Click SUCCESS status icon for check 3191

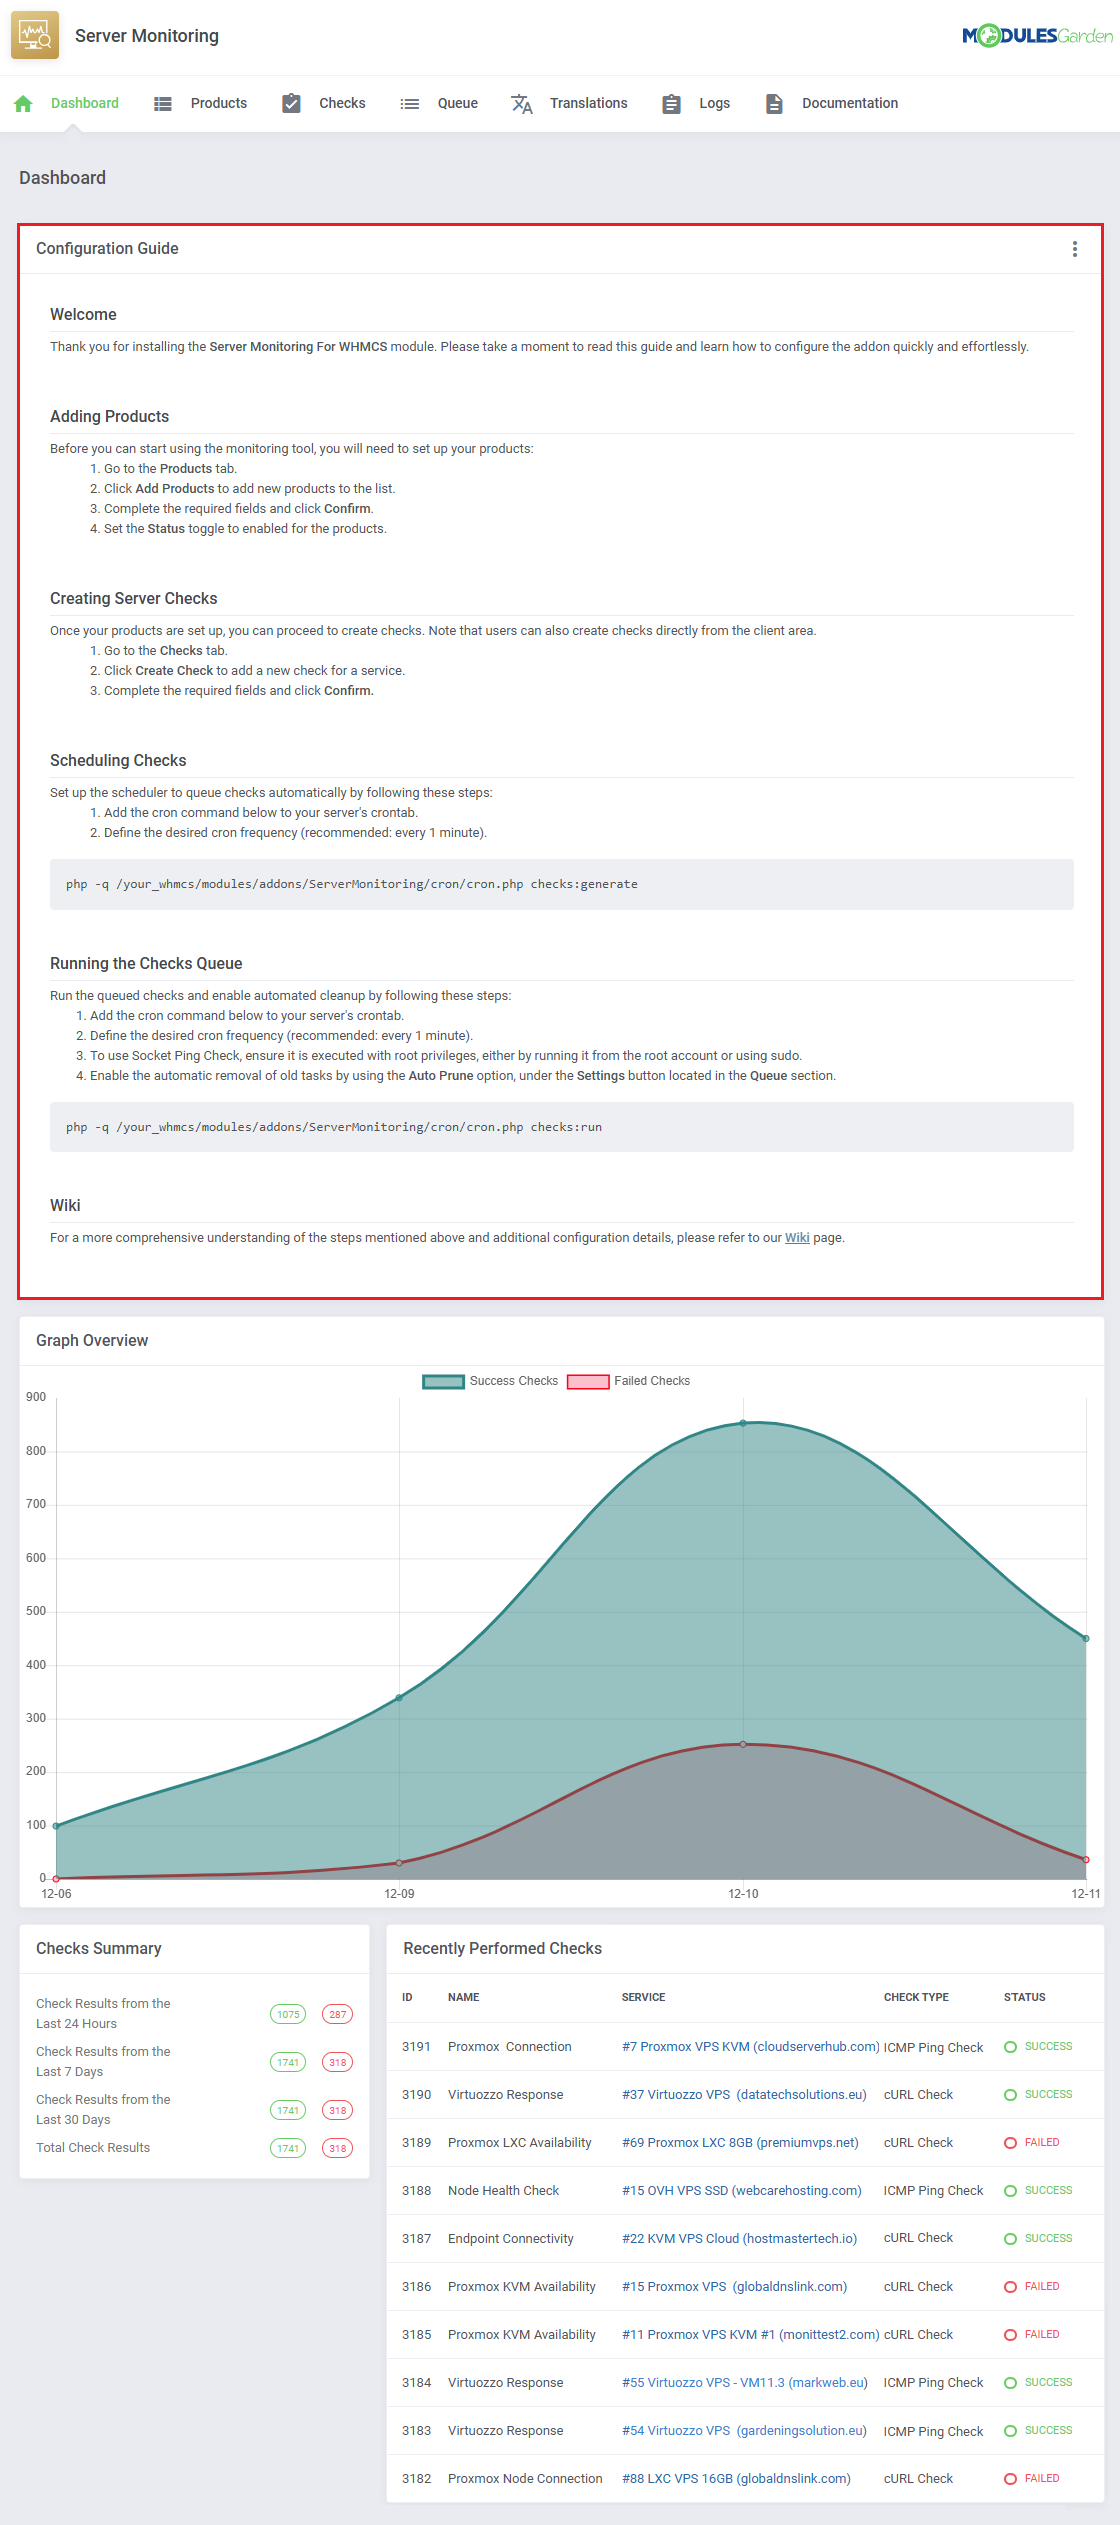tap(1010, 2047)
